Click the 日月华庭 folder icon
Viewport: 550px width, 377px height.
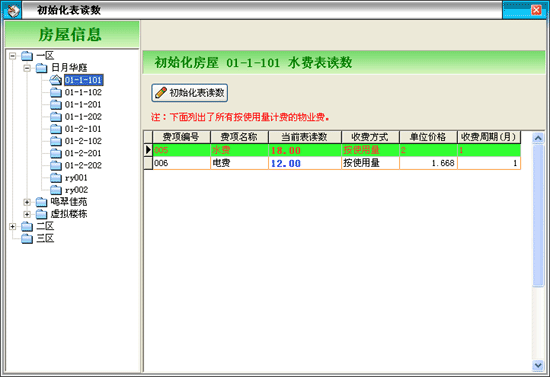pos(41,68)
